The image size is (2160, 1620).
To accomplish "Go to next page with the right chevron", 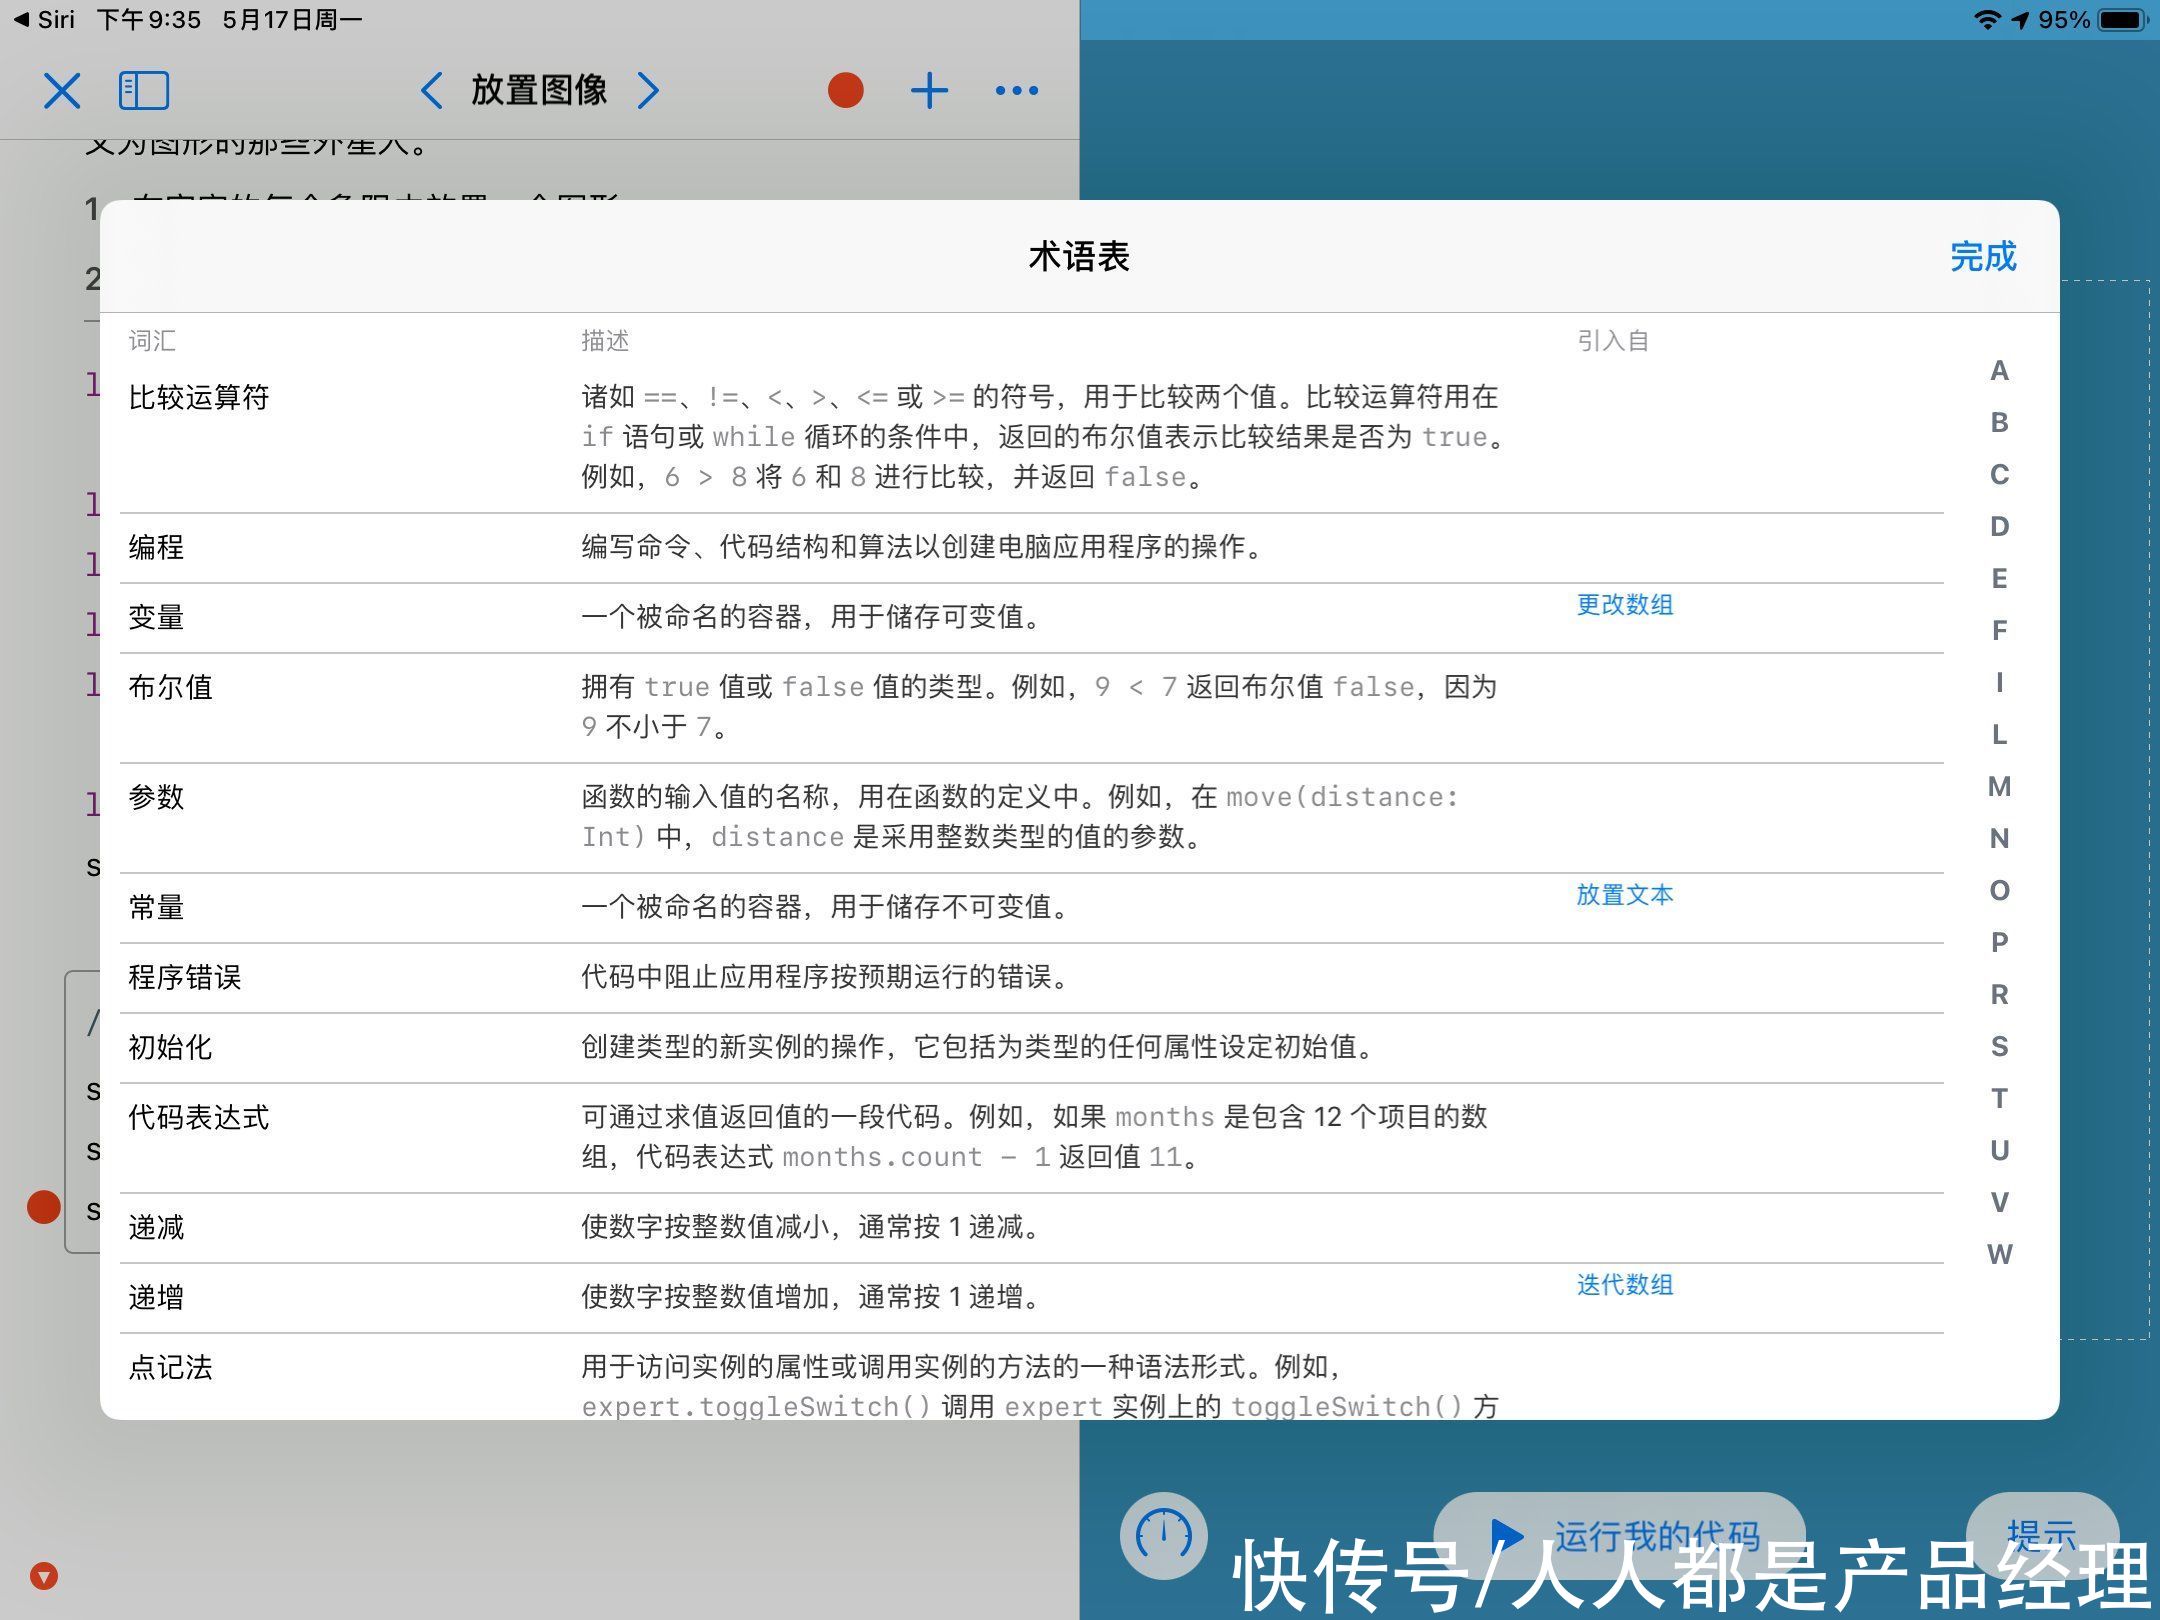I will 649,90.
